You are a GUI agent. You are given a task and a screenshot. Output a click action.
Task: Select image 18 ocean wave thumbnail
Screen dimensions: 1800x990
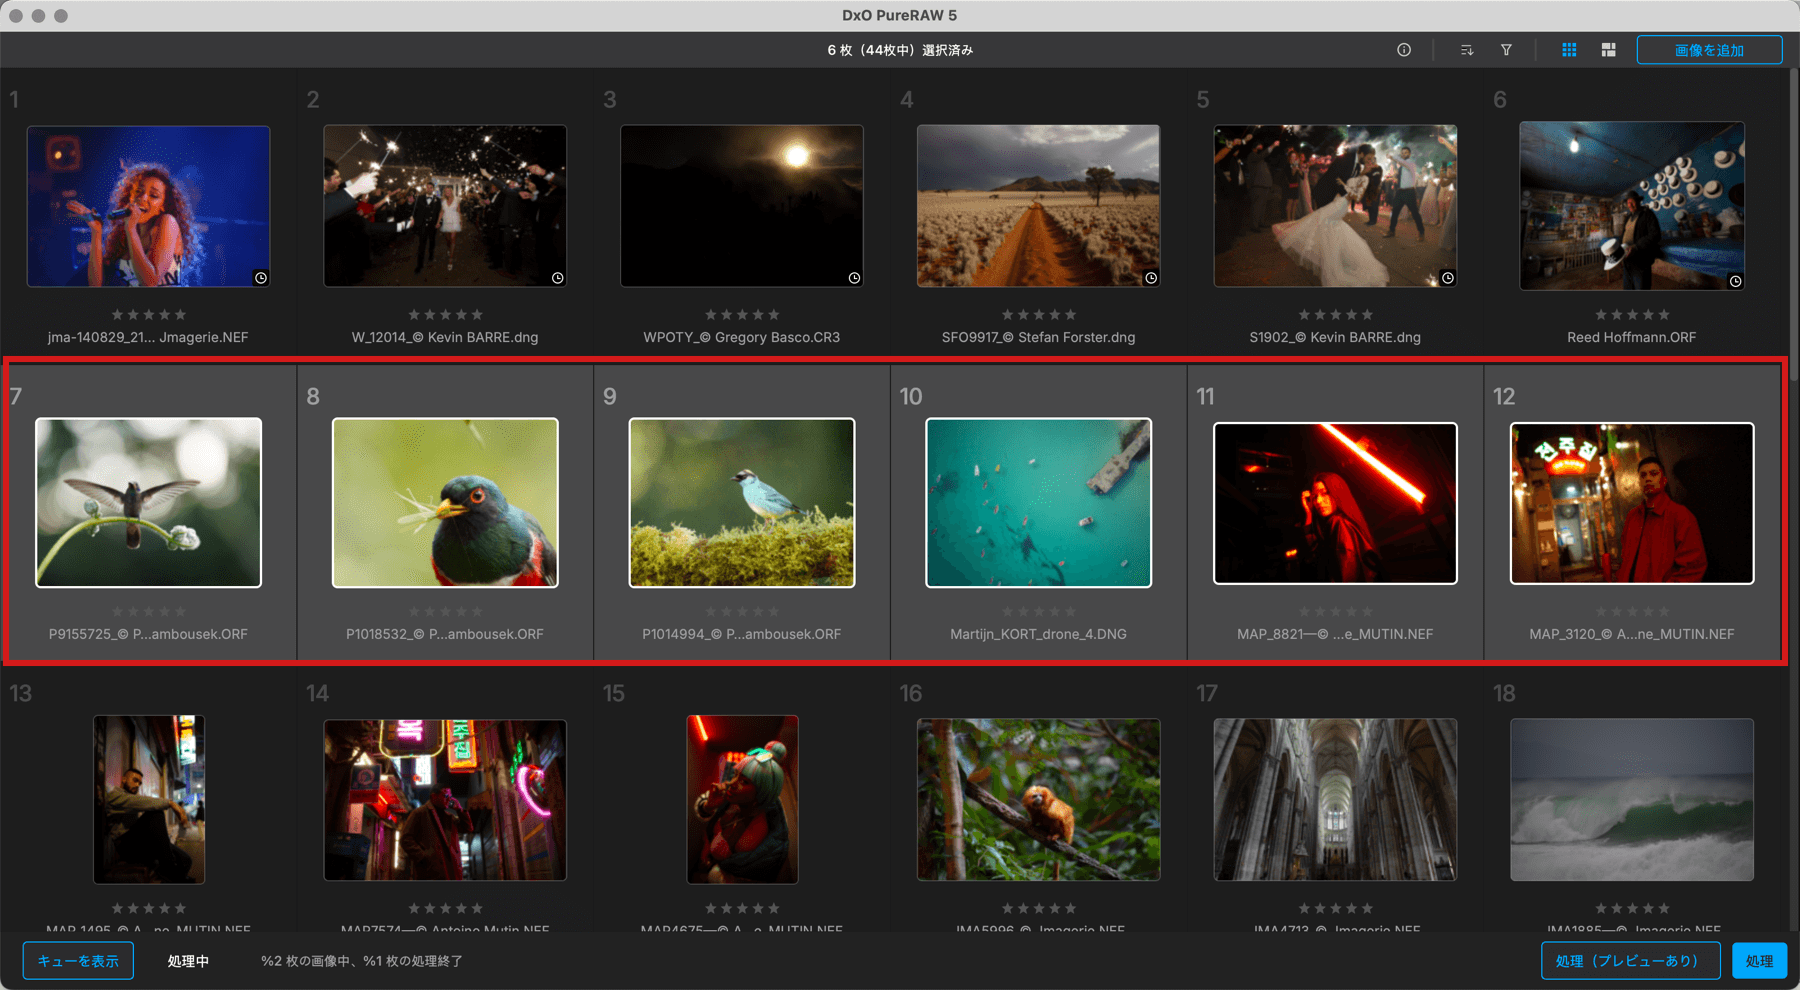pyautogui.click(x=1632, y=800)
